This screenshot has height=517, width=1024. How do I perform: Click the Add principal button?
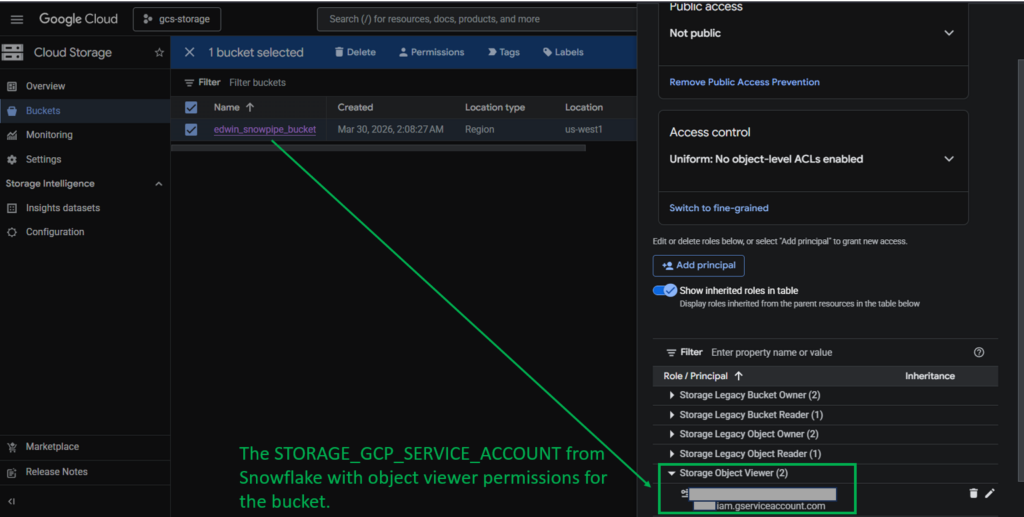698,266
